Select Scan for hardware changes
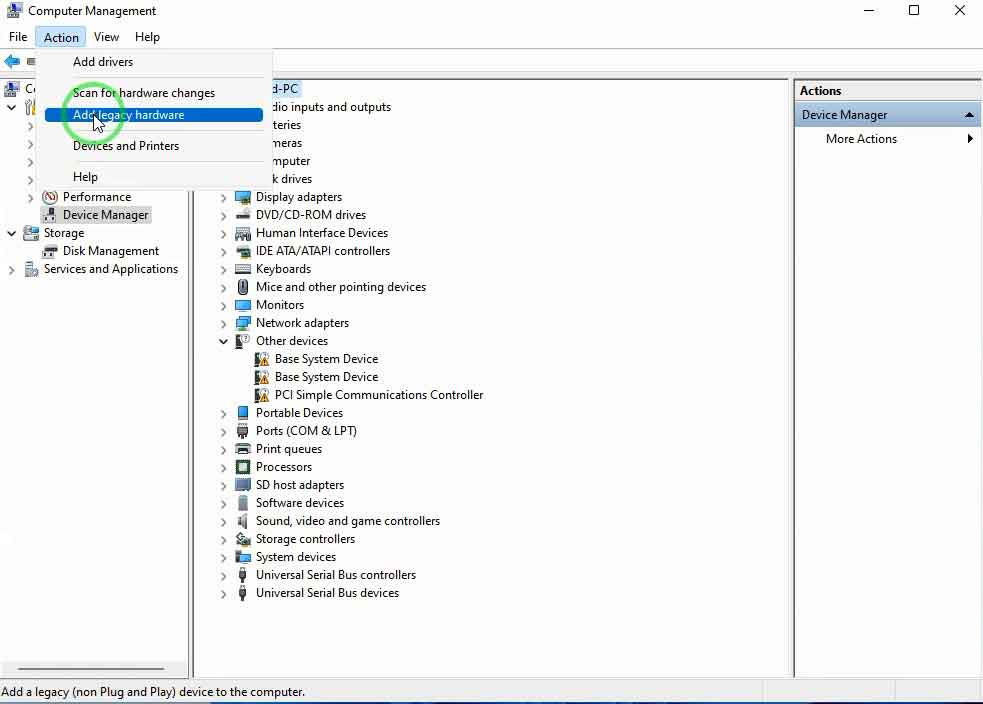 click(x=143, y=93)
